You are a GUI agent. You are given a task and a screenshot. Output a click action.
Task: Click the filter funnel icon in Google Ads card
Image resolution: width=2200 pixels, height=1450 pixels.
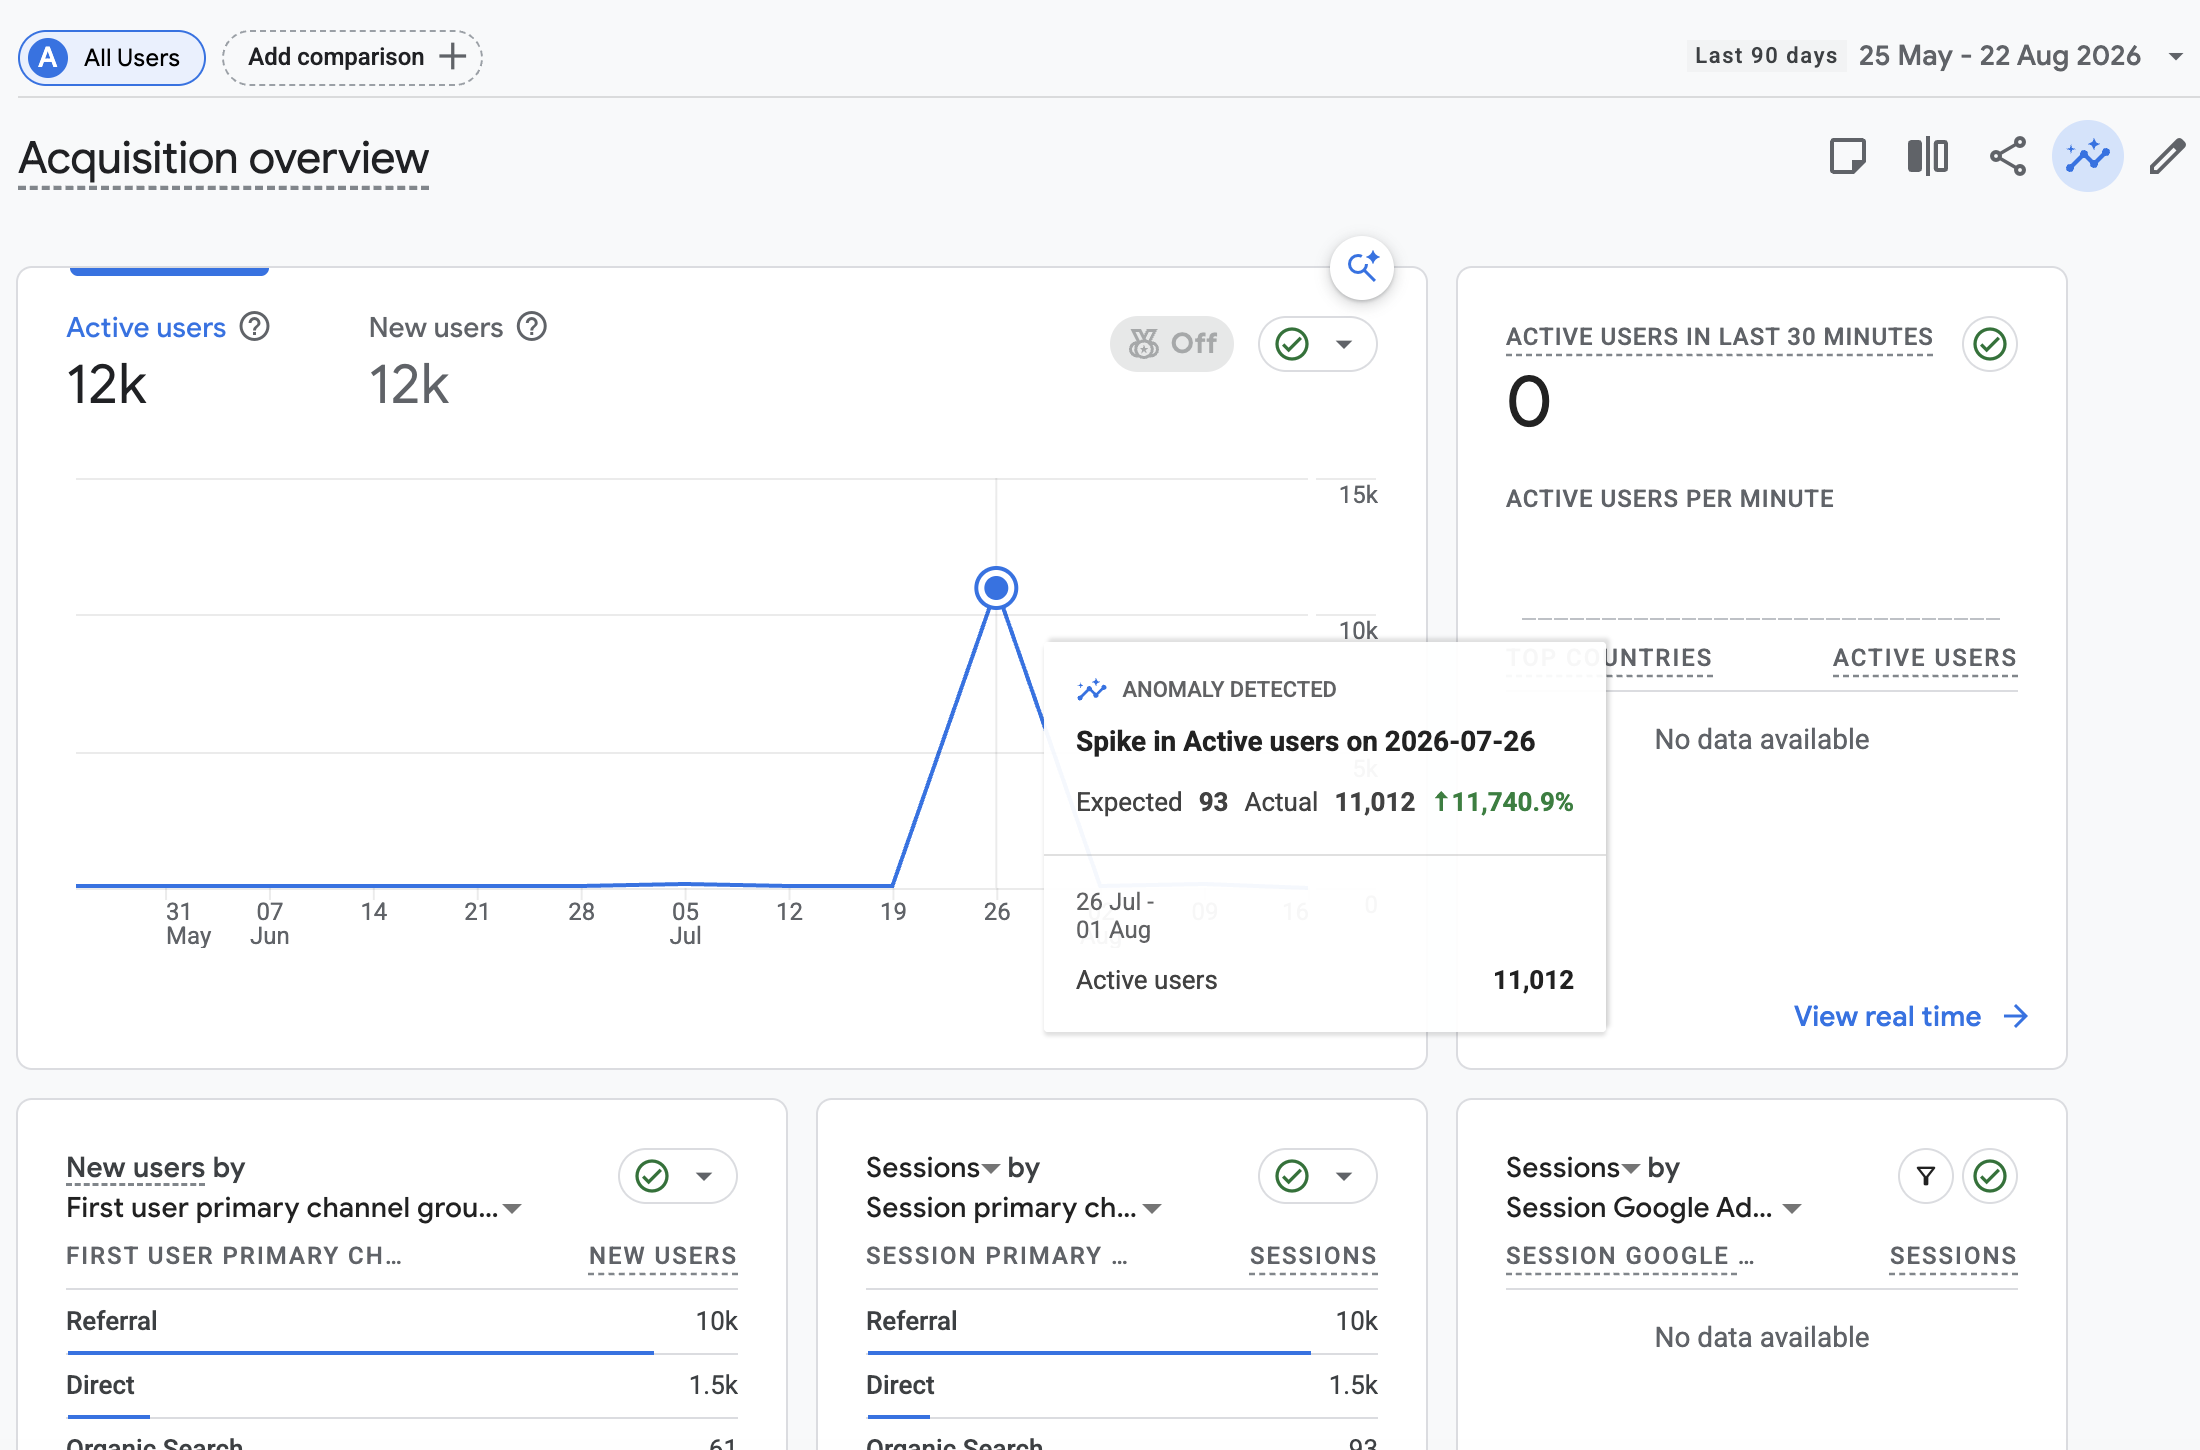[x=1926, y=1176]
